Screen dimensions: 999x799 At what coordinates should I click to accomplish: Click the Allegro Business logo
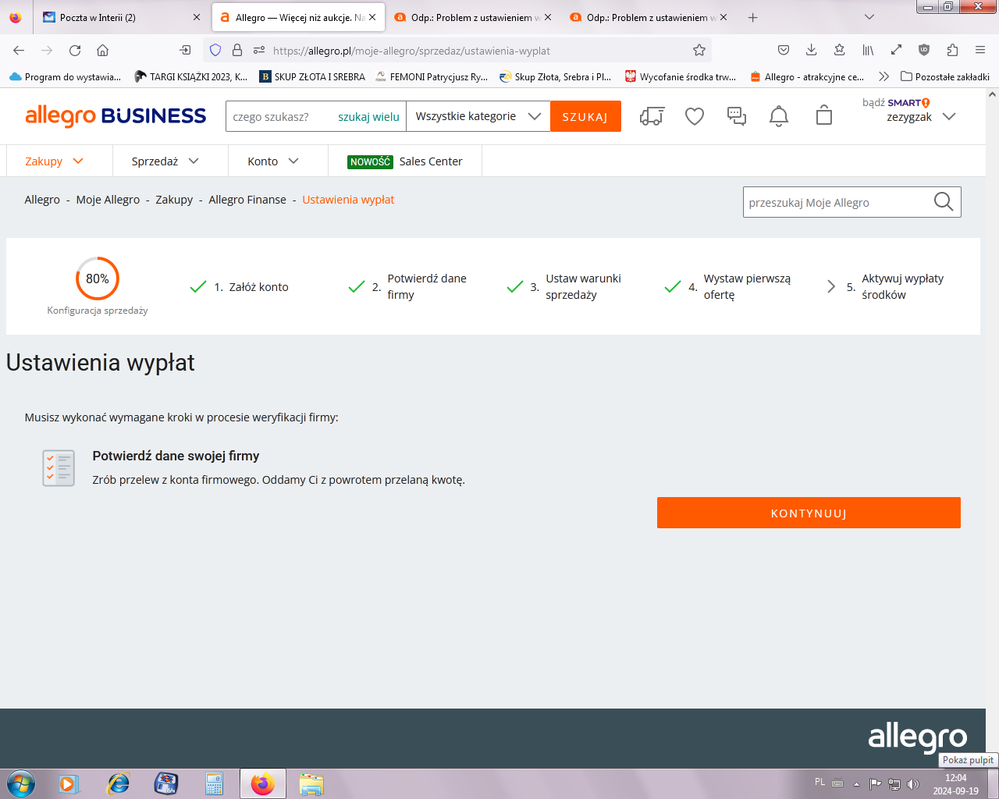coord(115,116)
